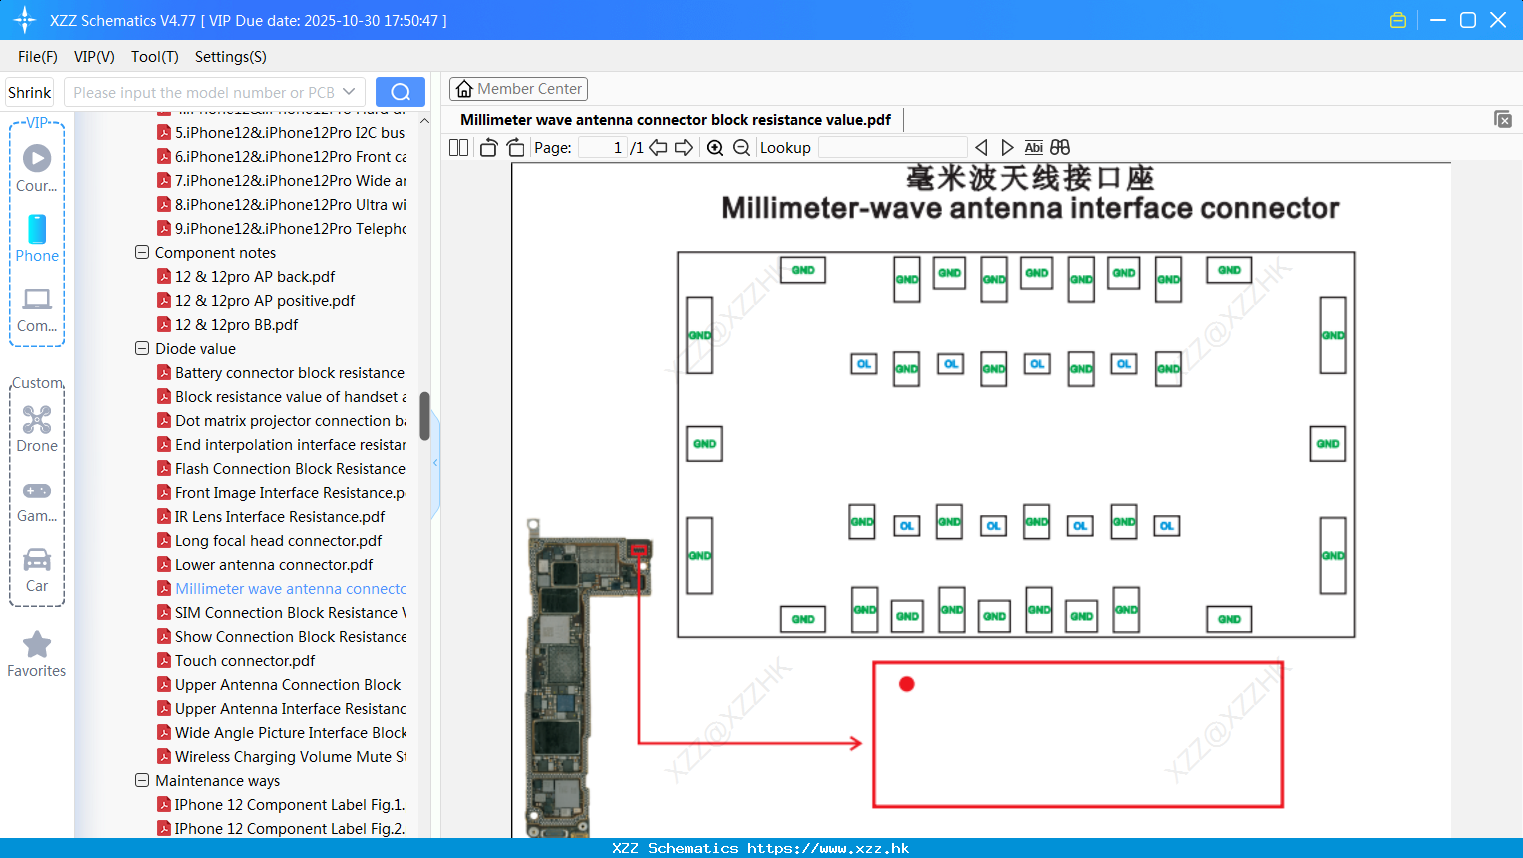Toggle match case Abi icon
This screenshot has height=858, width=1523.
1034,147
